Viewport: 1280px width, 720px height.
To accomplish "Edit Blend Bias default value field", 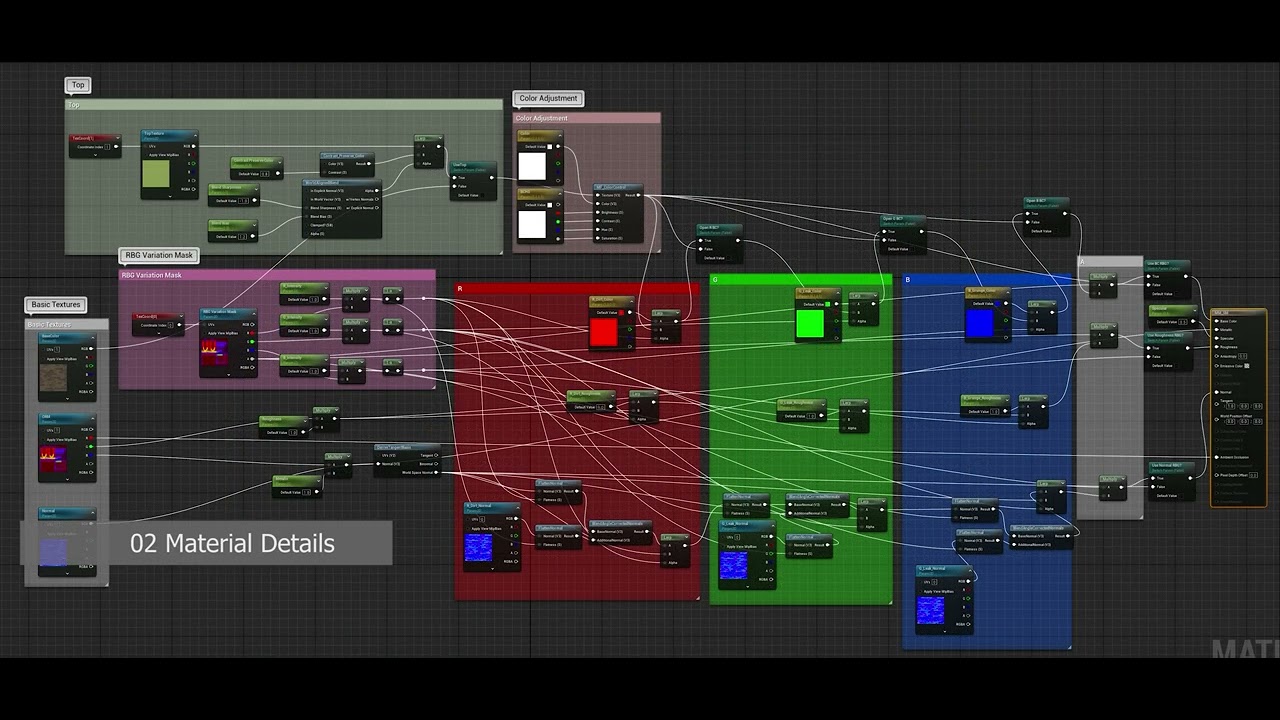I will [x=243, y=237].
